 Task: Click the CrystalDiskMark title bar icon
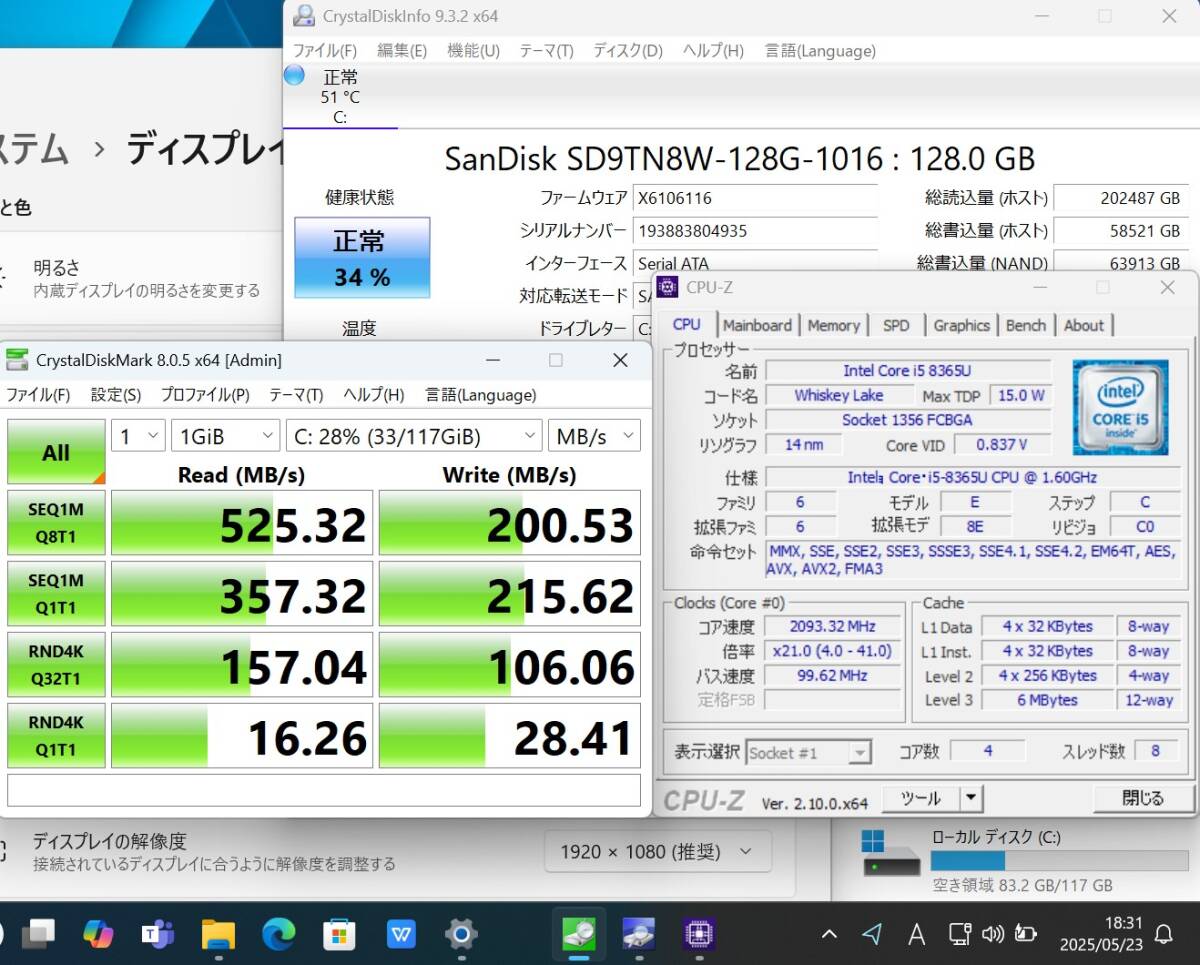pos(17,360)
